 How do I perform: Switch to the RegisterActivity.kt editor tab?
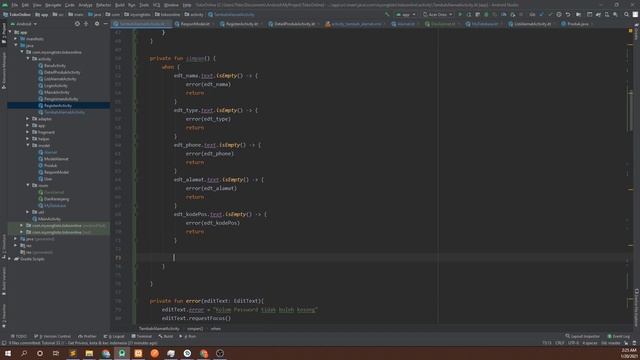click(x=242, y=24)
